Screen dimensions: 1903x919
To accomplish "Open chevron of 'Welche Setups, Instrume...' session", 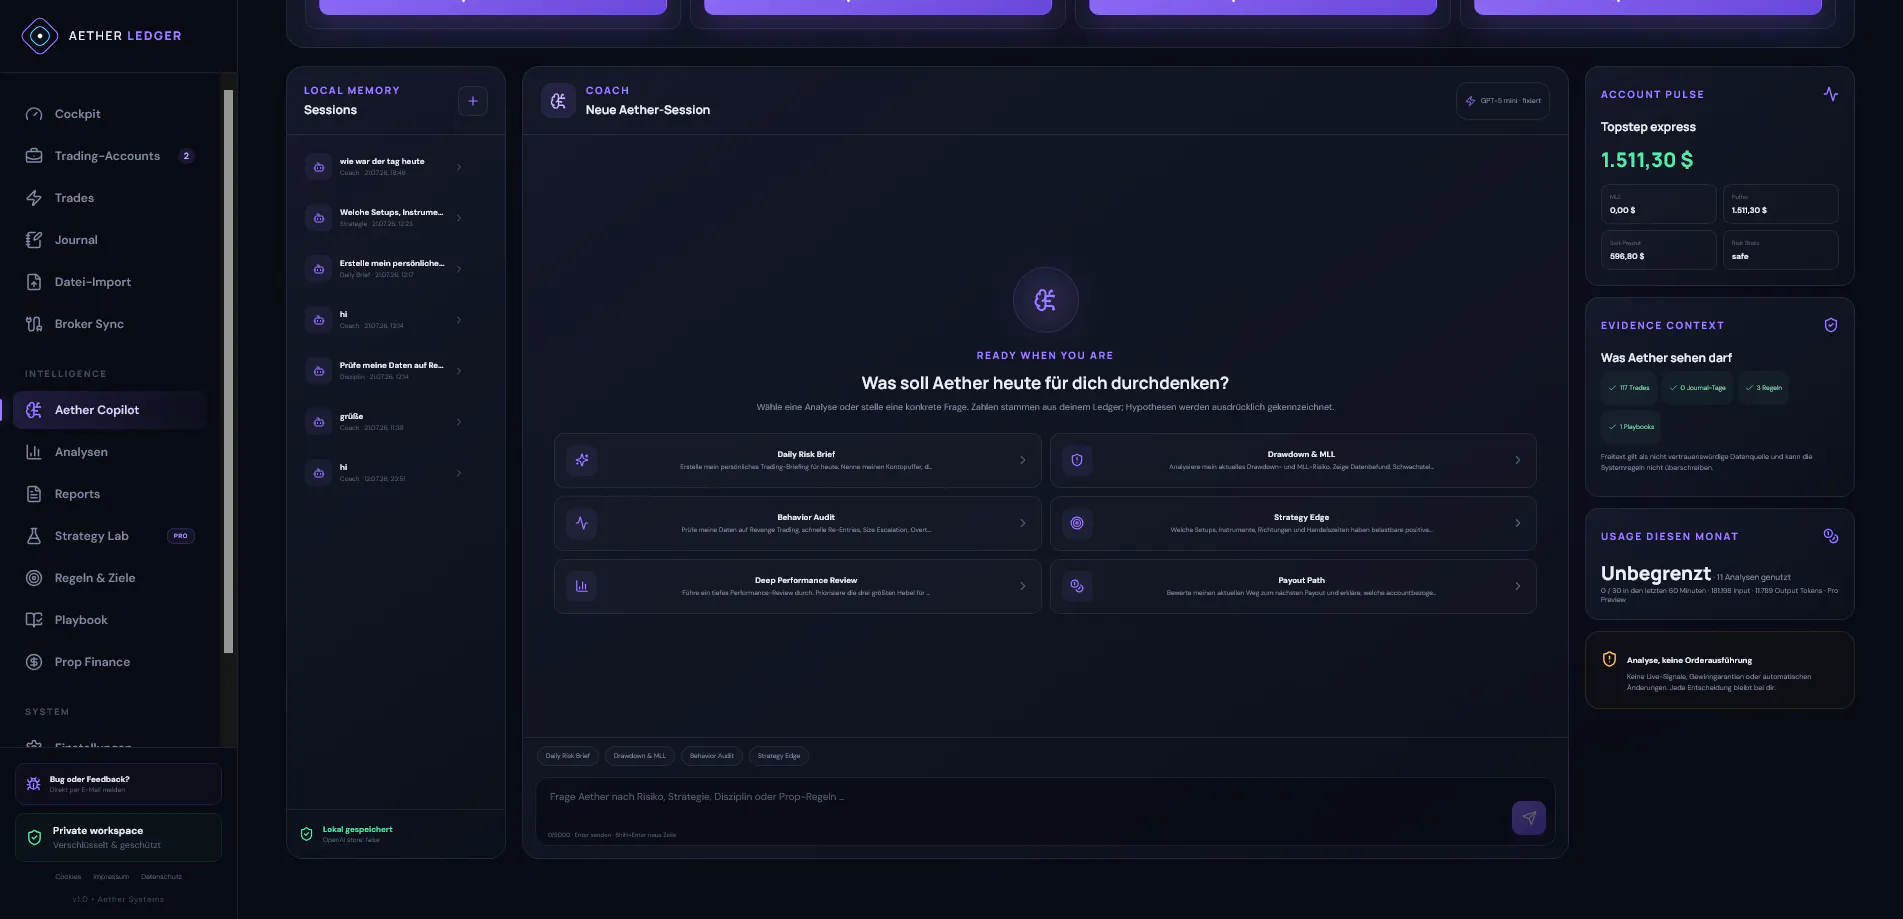I will [x=459, y=218].
